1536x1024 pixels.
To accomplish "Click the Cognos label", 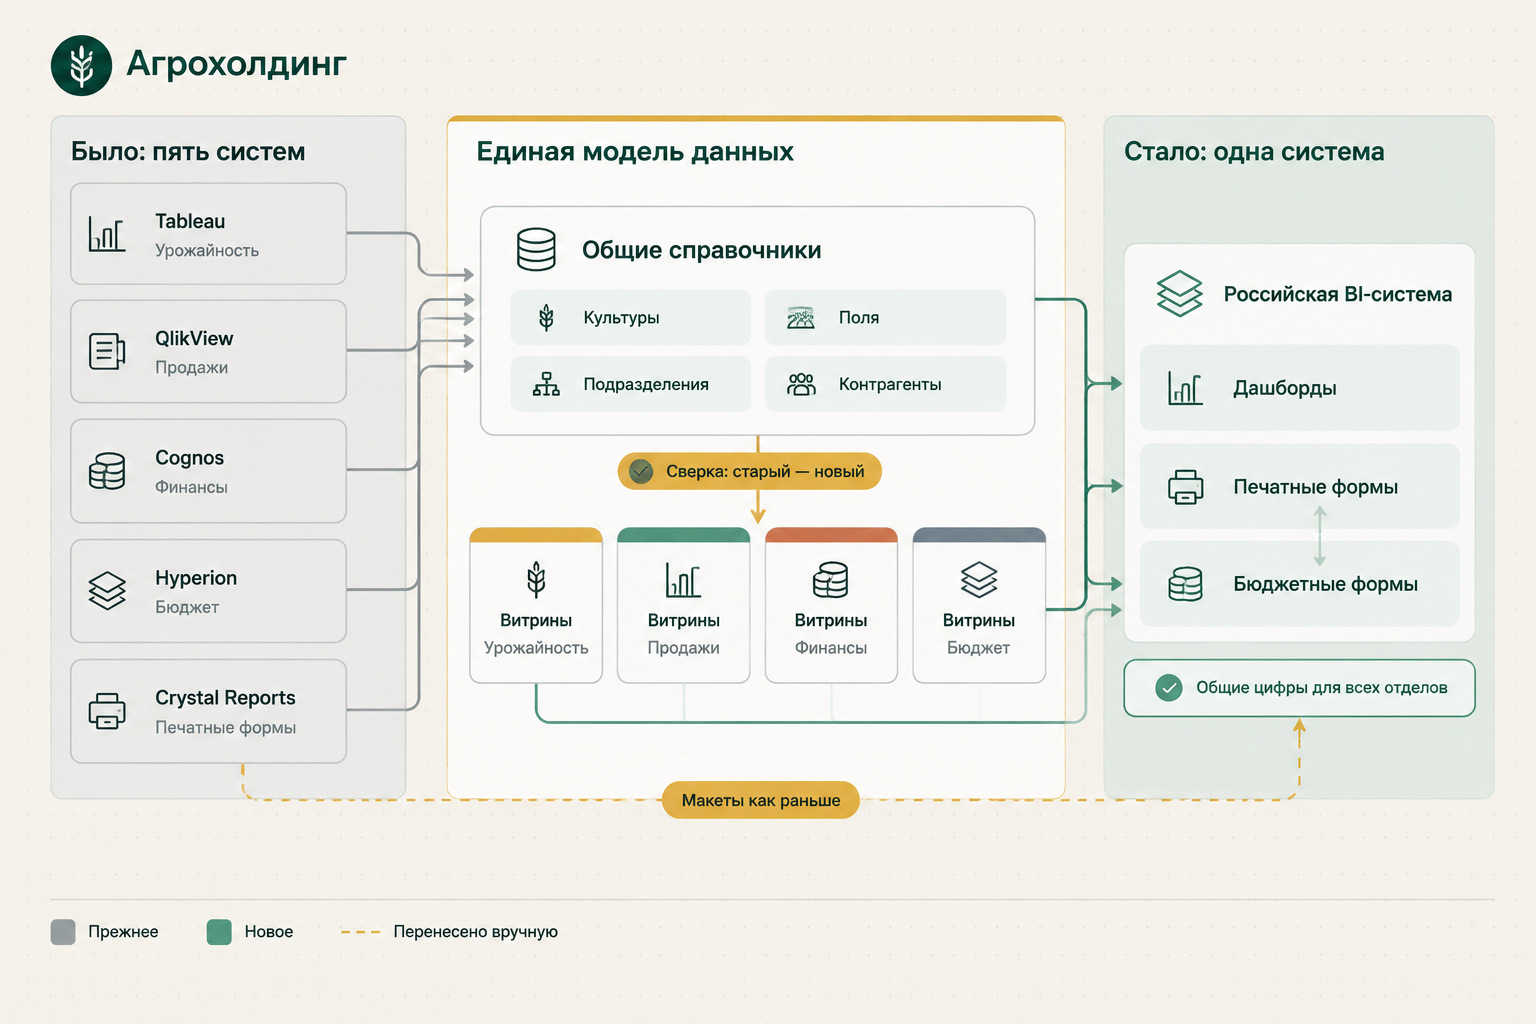I will (189, 458).
